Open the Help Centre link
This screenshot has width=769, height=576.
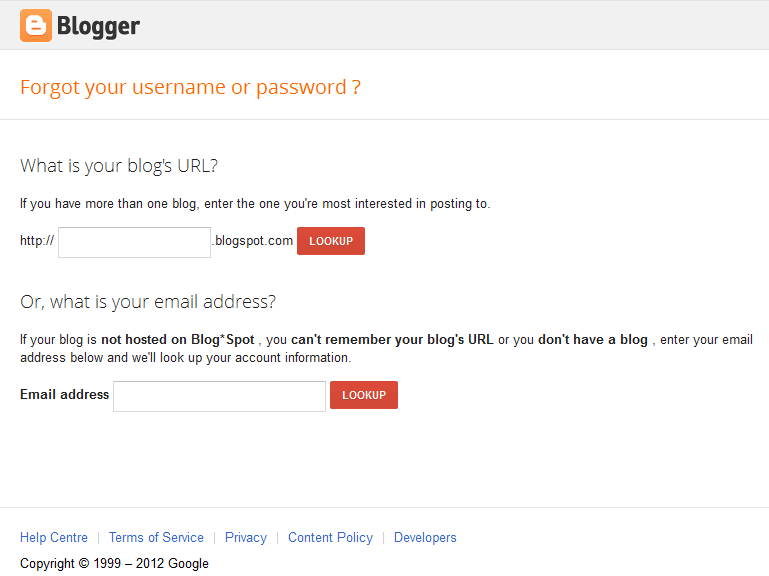pyautogui.click(x=54, y=537)
